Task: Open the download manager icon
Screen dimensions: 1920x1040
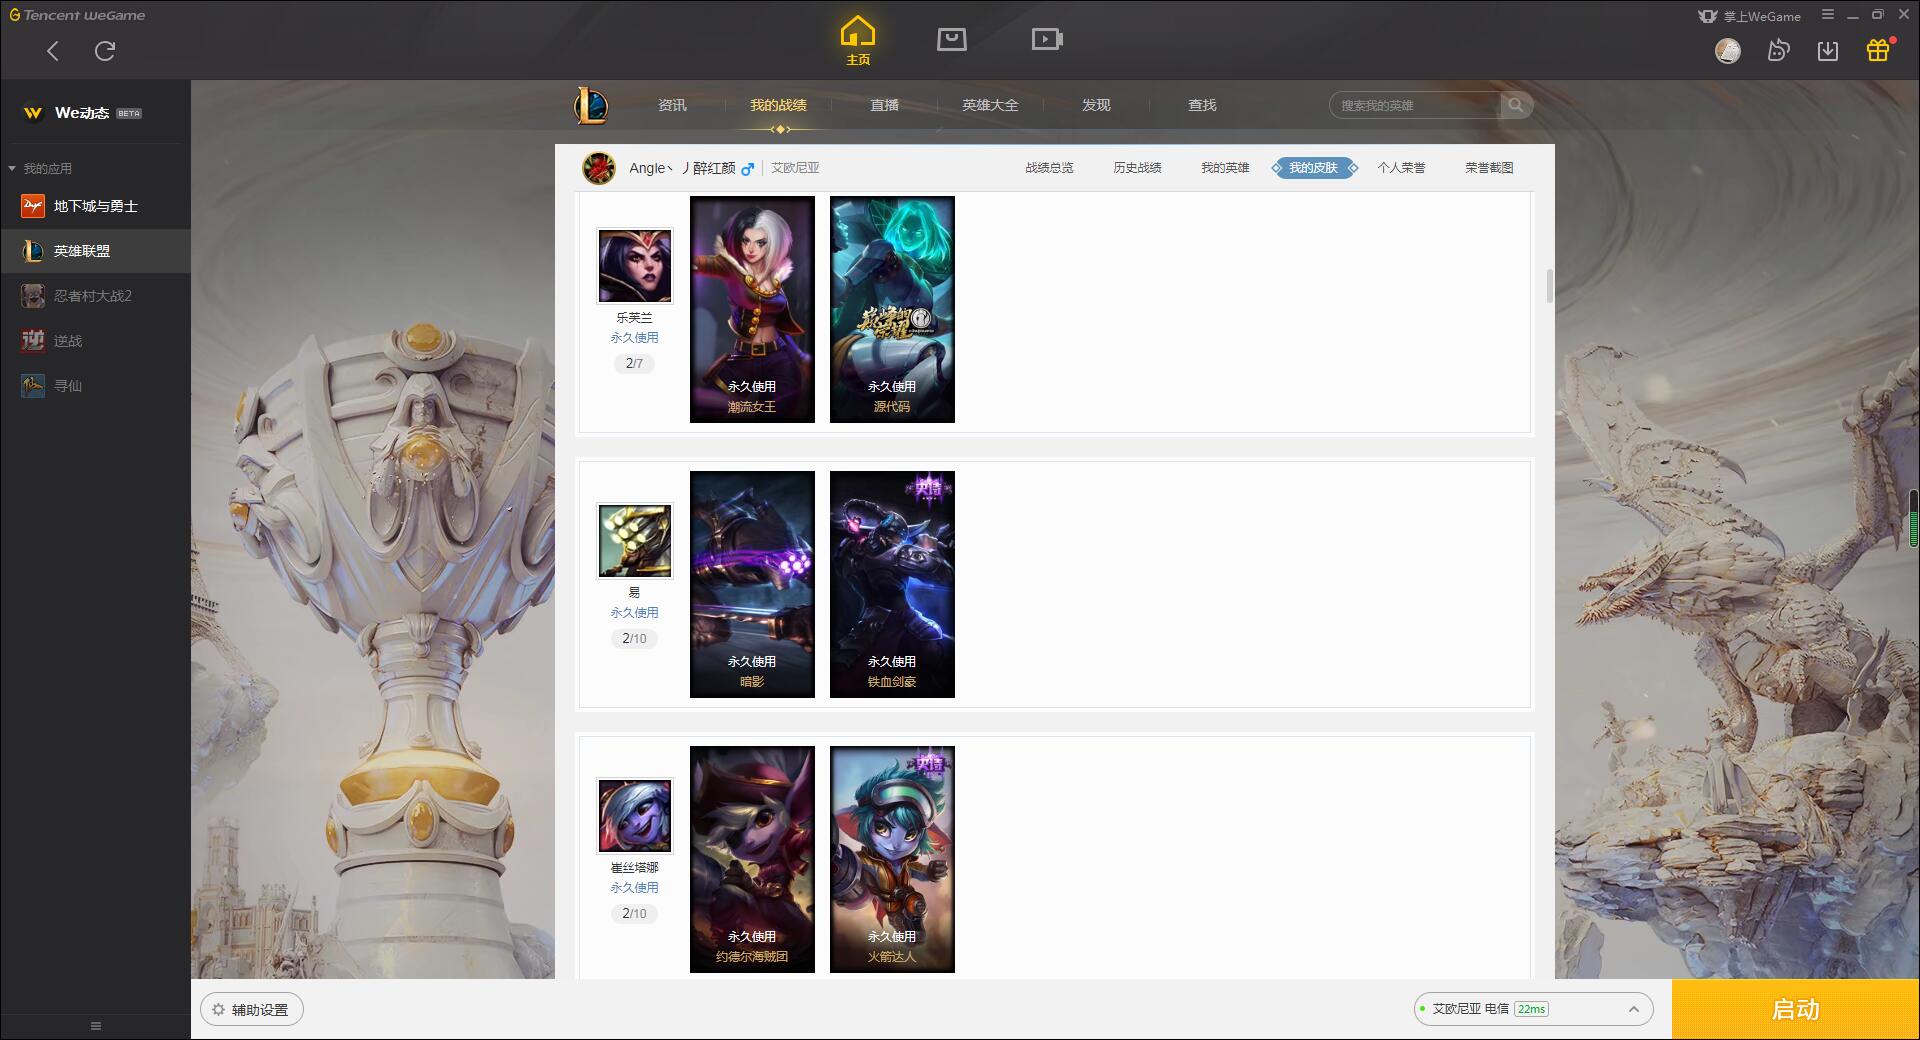Action: click(x=1828, y=50)
